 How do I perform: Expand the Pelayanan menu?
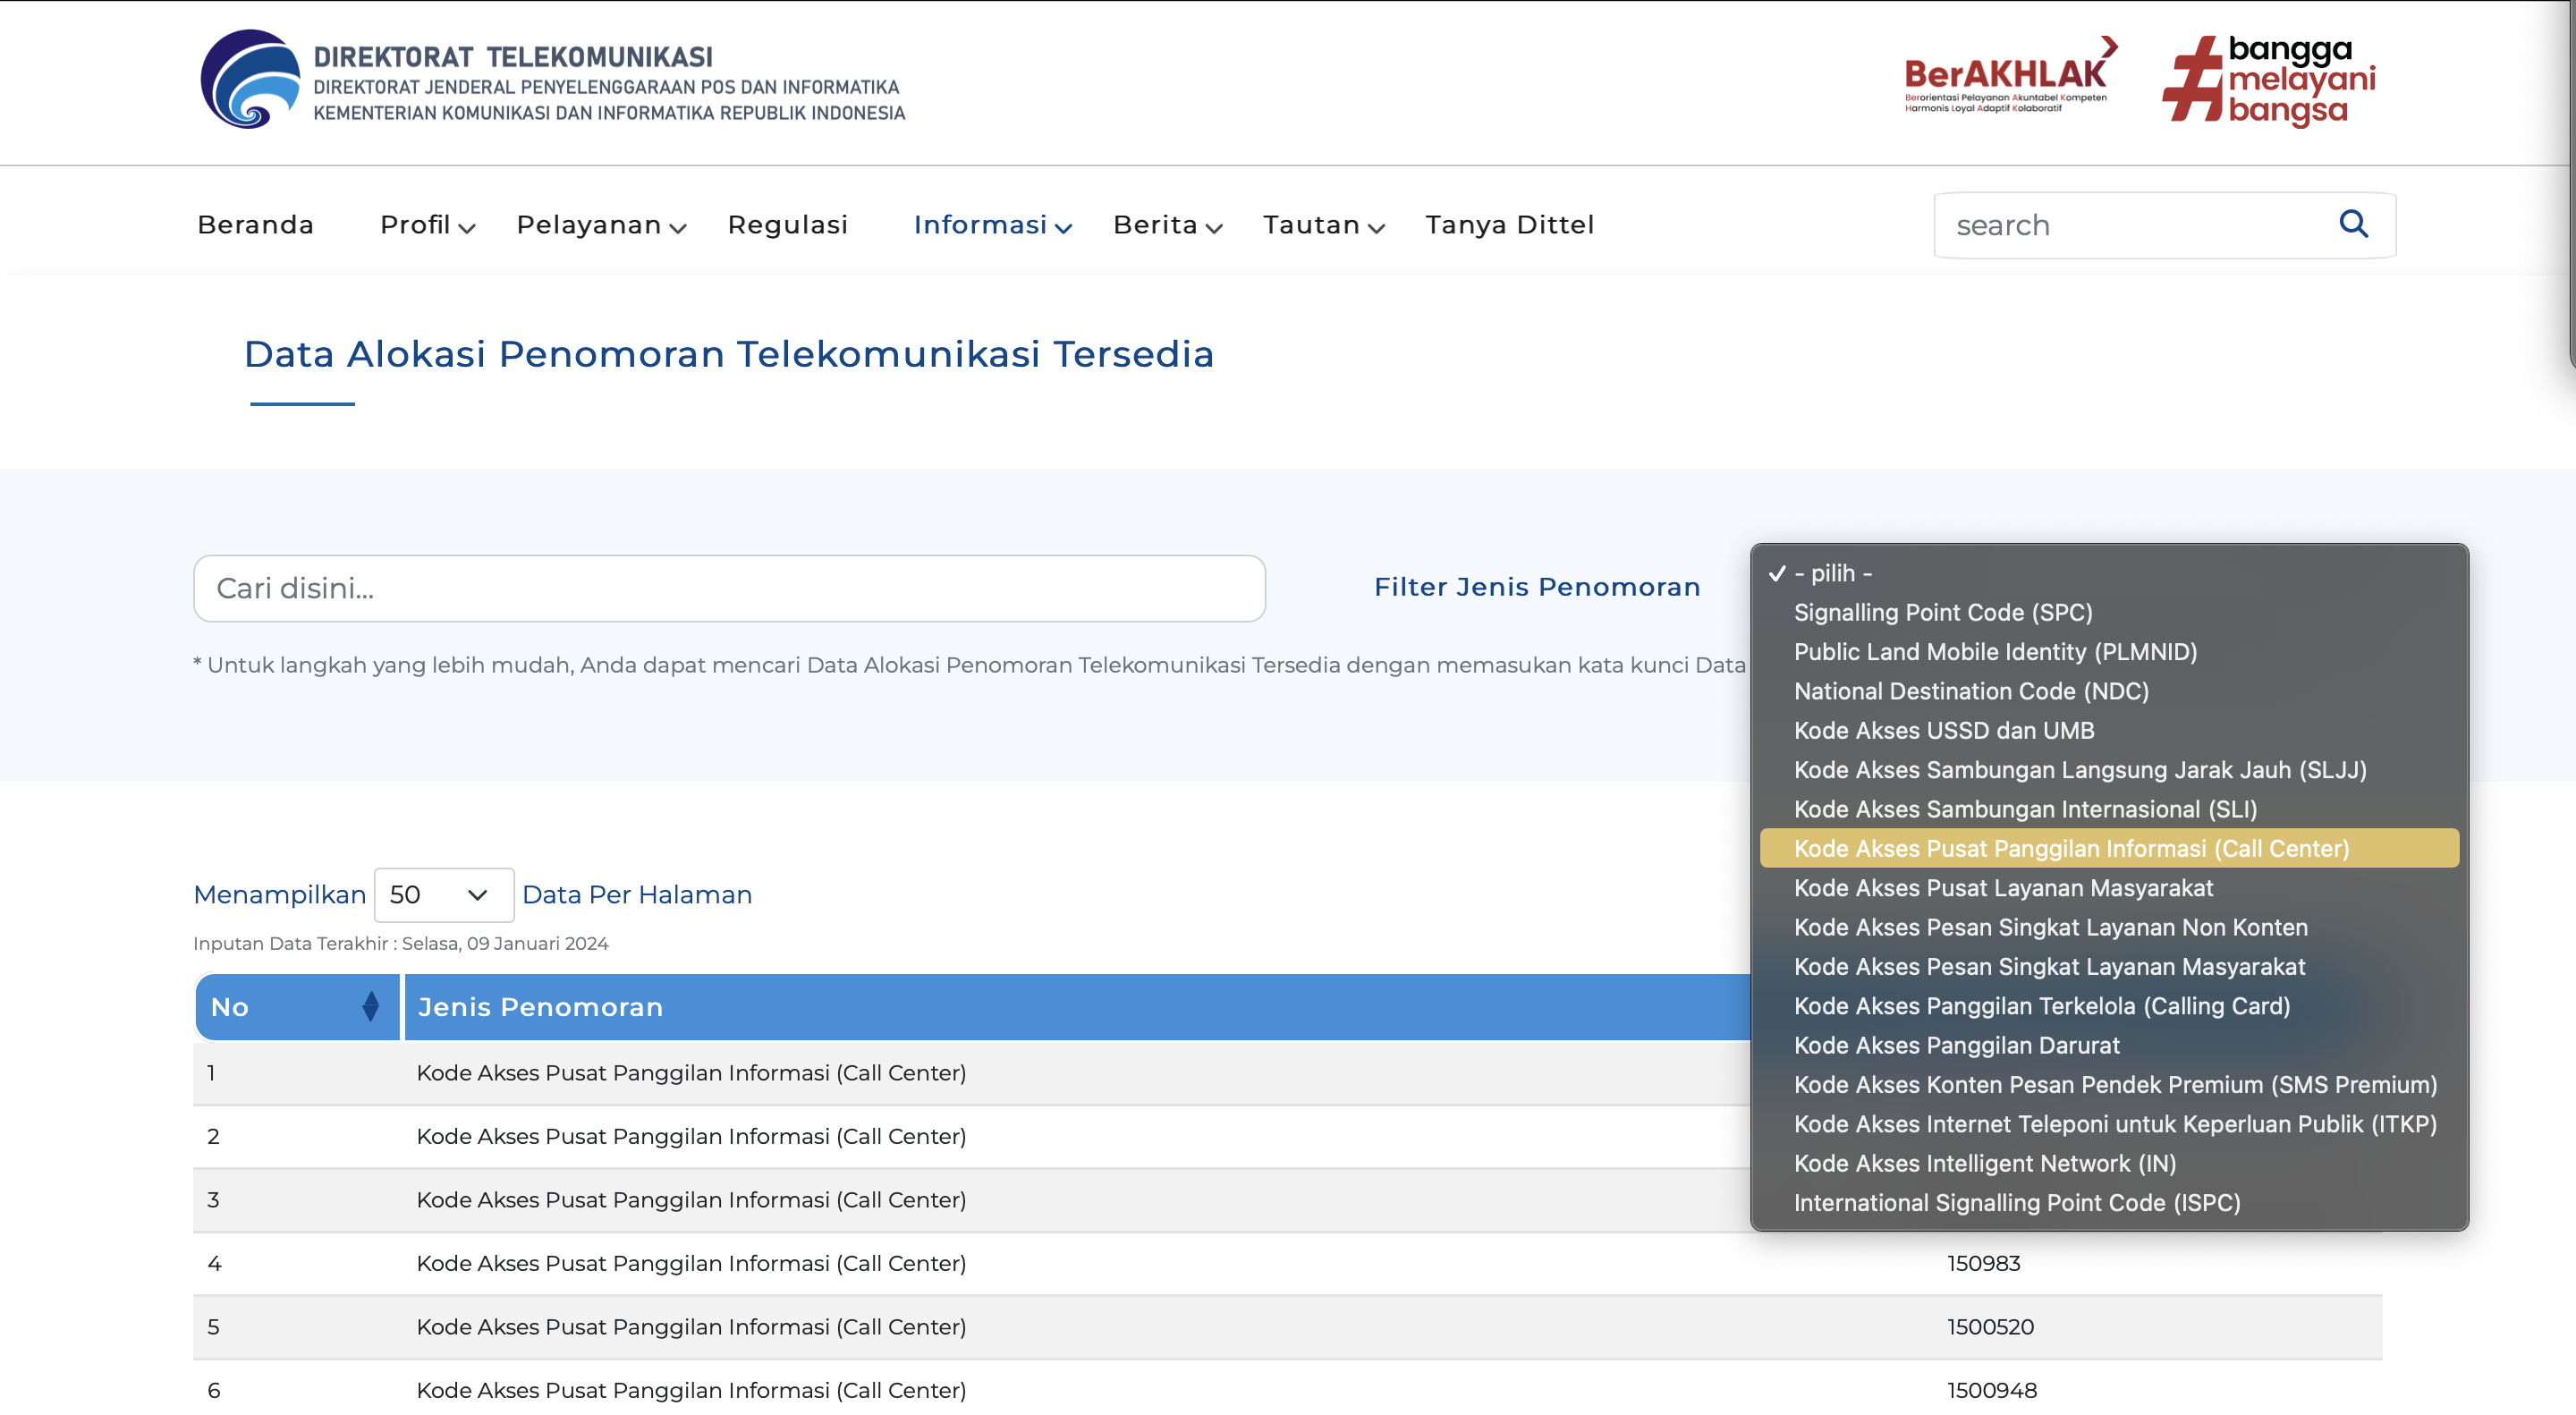coord(601,225)
